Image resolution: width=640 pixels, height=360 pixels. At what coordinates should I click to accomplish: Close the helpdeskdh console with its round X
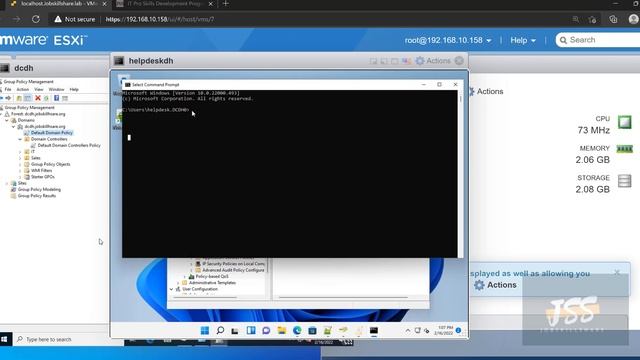pos(459,61)
